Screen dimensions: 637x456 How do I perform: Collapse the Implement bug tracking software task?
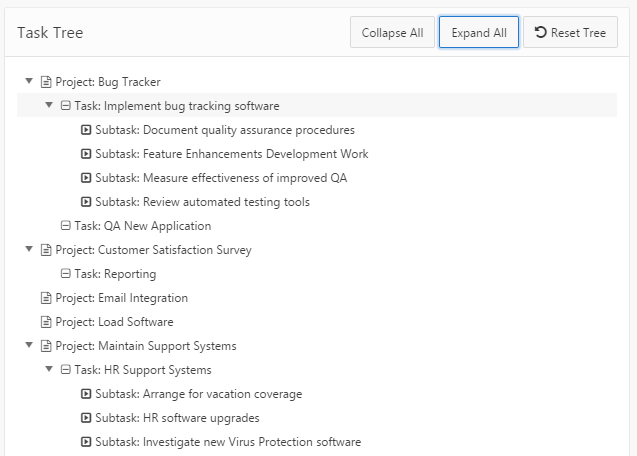(x=49, y=106)
